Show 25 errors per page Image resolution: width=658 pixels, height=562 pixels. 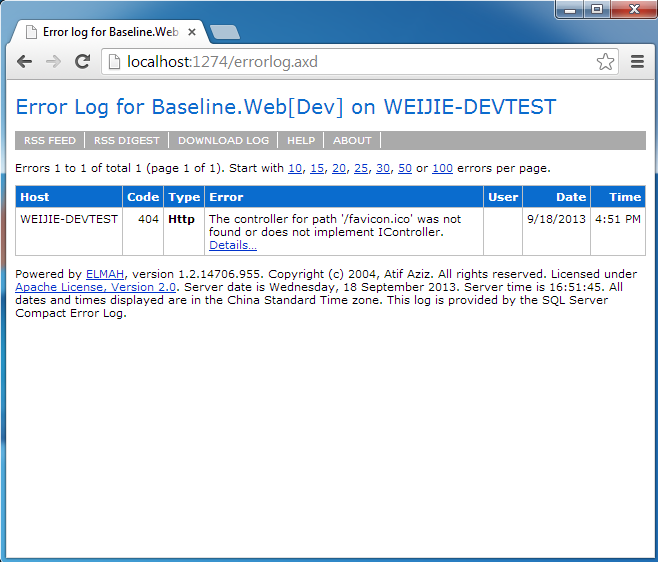click(x=361, y=168)
